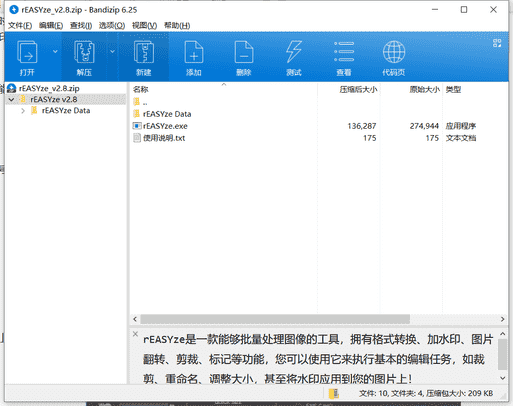Viewport: 513px width, 406px height.
Task: Click the comment panel scroll down arrow
Action: [503, 378]
